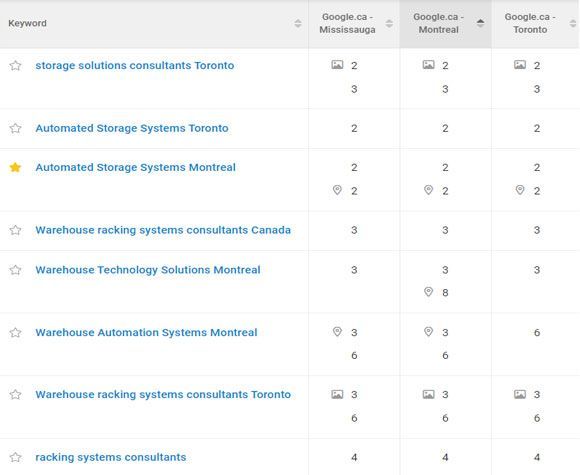Click map pin icon in Toronto column for Automated Storage Systems Montreal
Image resolution: width=580 pixels, height=475 pixels.
(x=520, y=190)
